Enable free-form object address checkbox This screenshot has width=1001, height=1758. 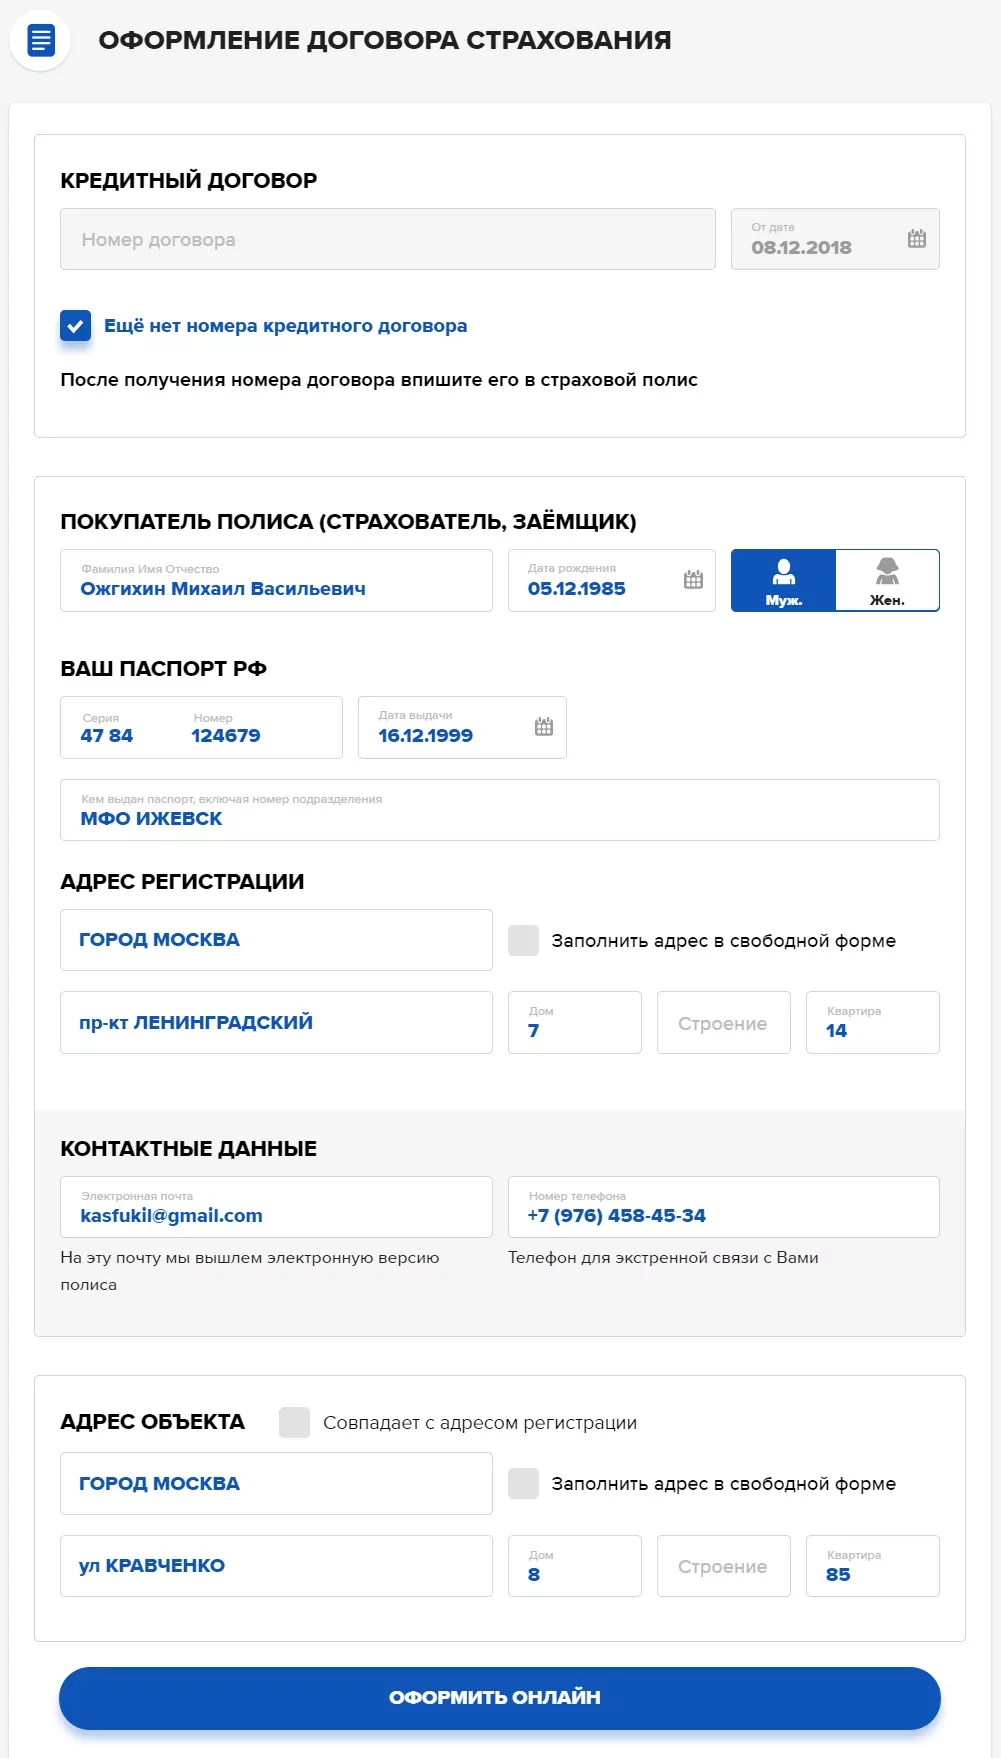(523, 1483)
